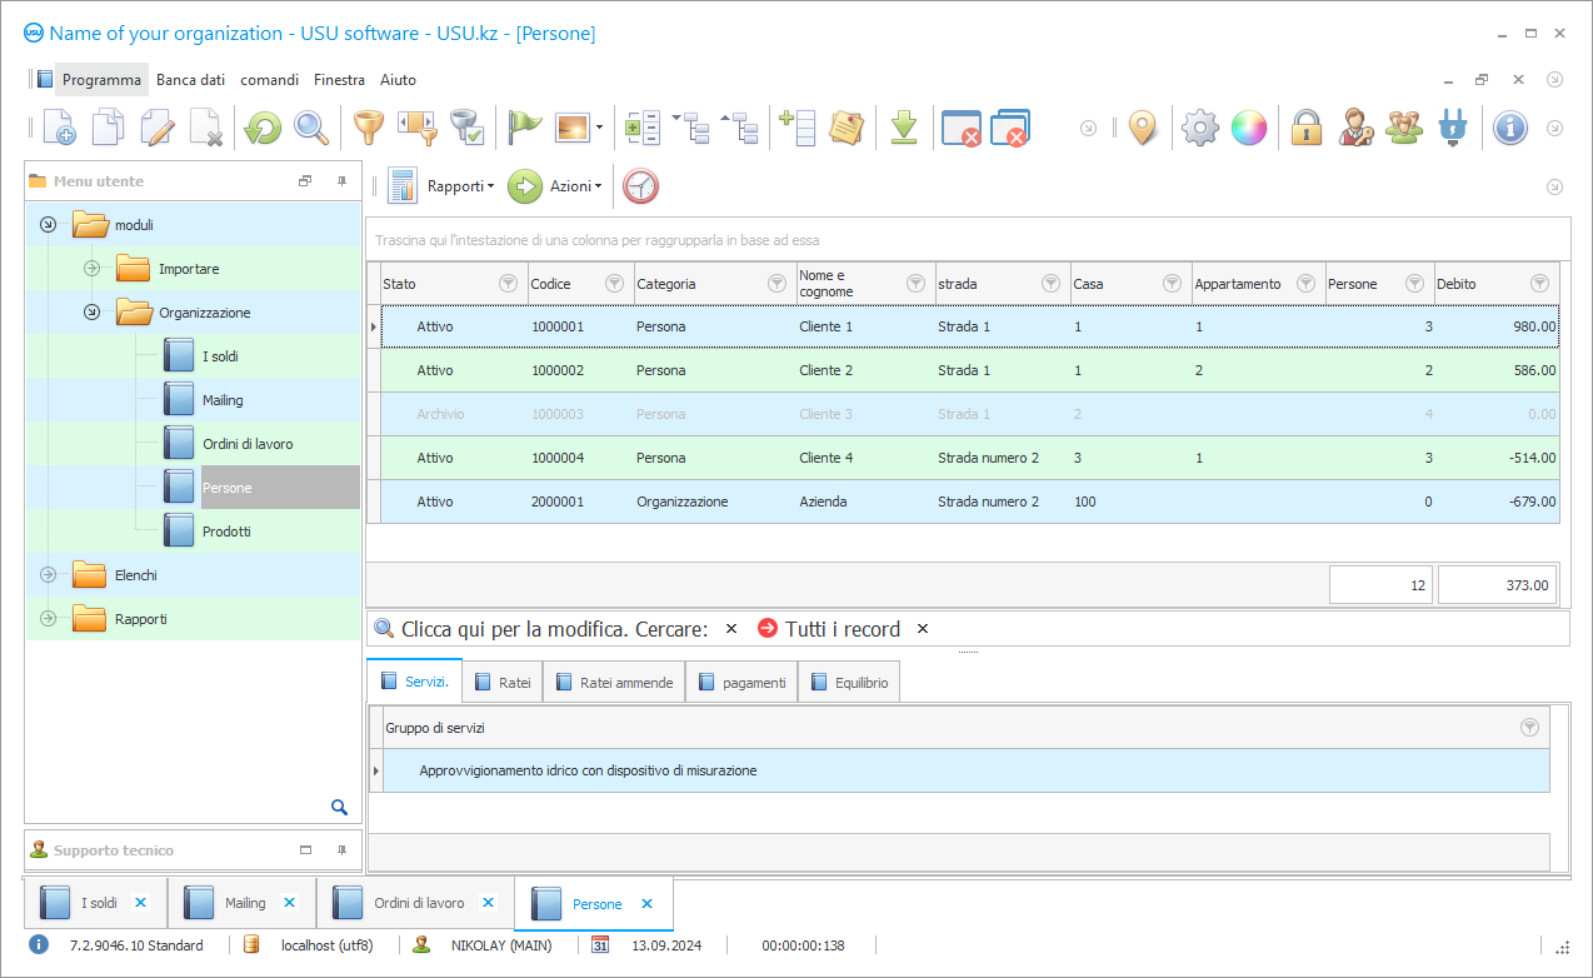Open the Rapporti dropdown
This screenshot has width=1593, height=978.
(x=460, y=186)
